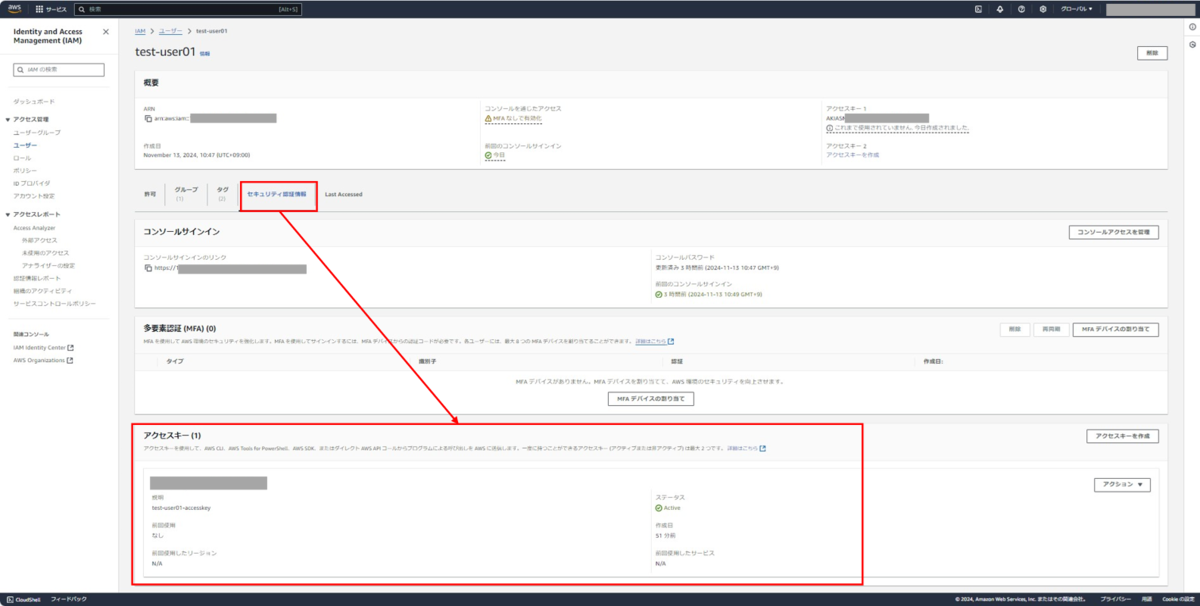Open the アクション dropdown for the access key
The width and height of the screenshot is (1200, 606).
1123,484
